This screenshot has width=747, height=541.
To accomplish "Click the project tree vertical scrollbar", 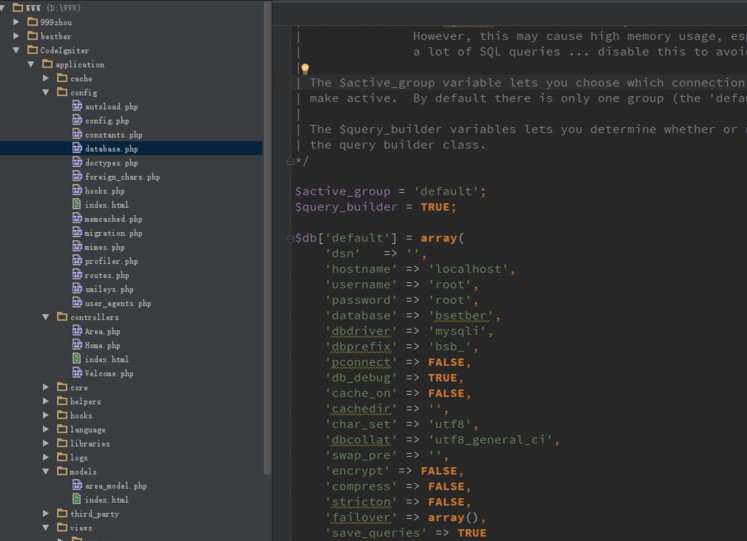I will tap(267, 200).
